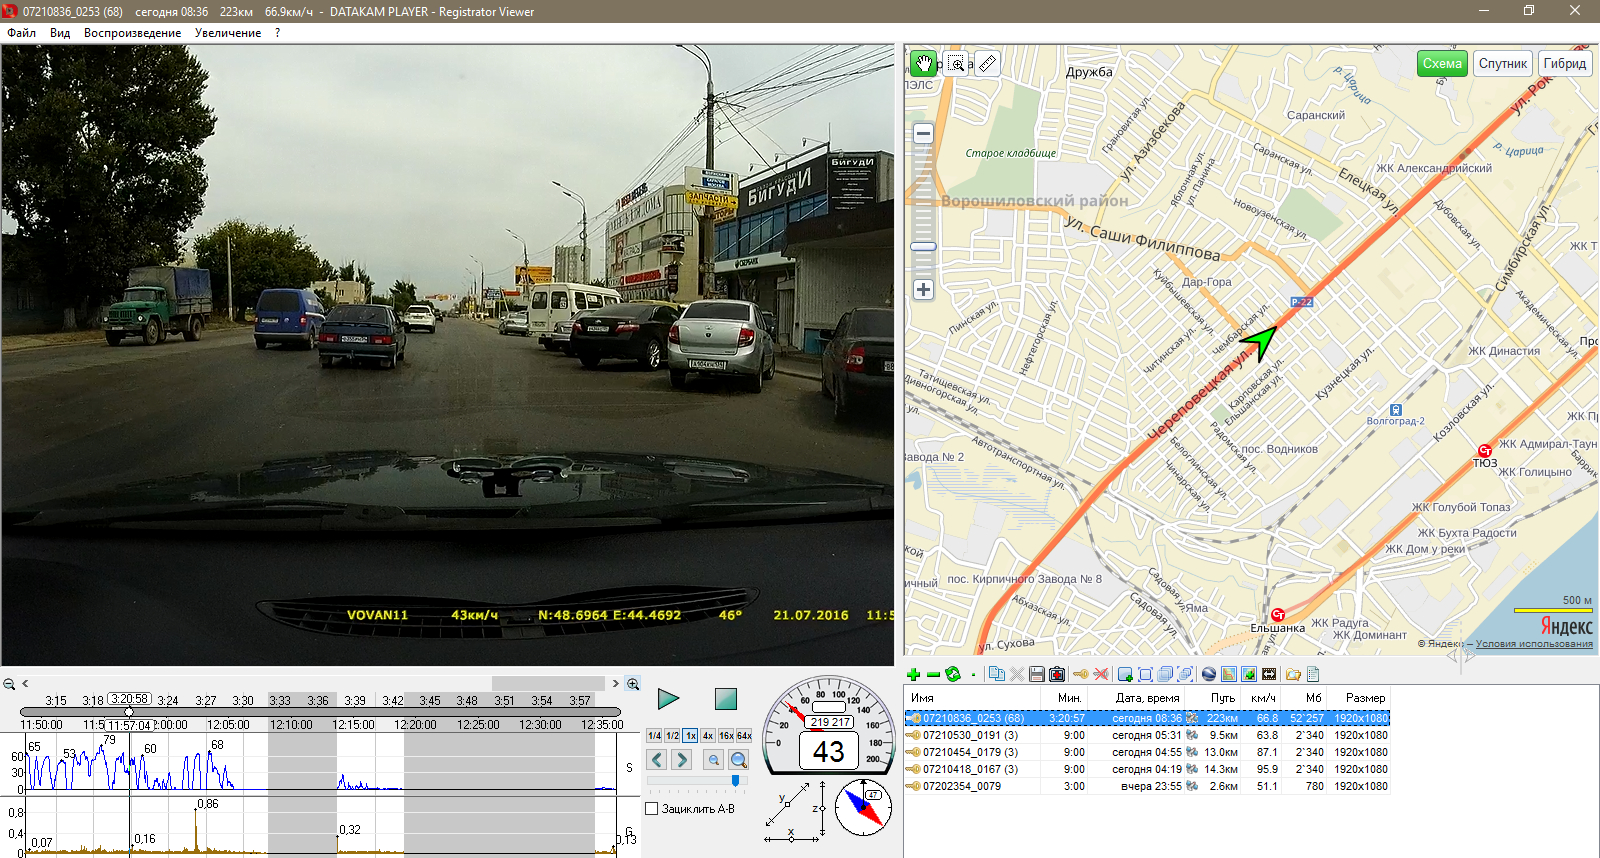Open the Воспроизведение menu
The image size is (1600, 858).
(x=132, y=33)
